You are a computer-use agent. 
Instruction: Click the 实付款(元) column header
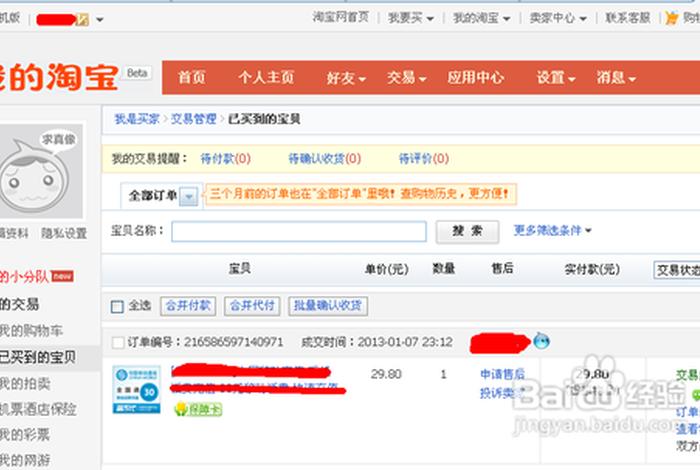(x=592, y=269)
